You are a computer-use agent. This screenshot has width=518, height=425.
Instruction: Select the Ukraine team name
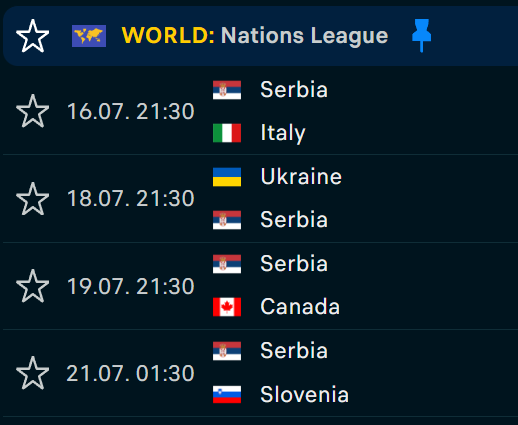pos(301,177)
